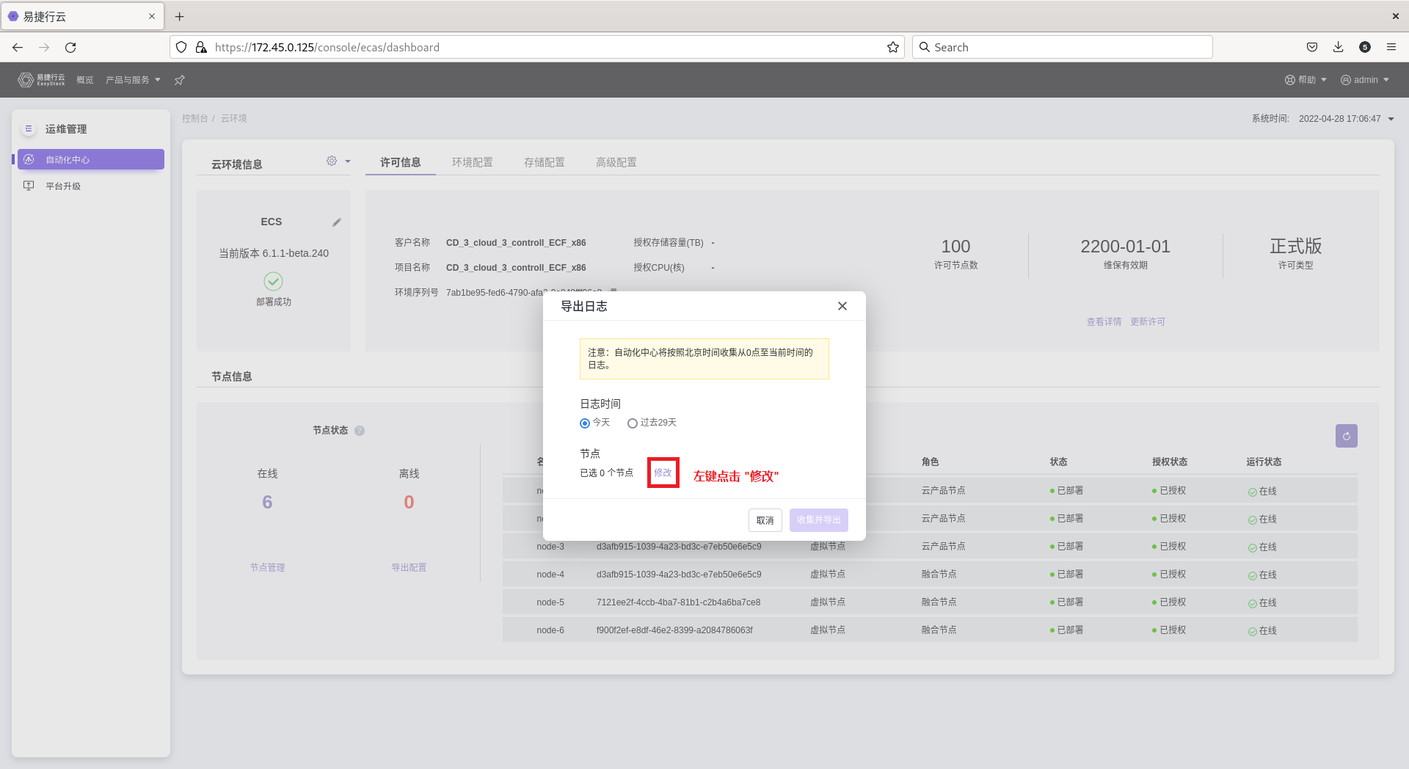Image resolution: width=1409 pixels, height=769 pixels.
Task: Click the help question icon beside node status
Action: click(360, 431)
